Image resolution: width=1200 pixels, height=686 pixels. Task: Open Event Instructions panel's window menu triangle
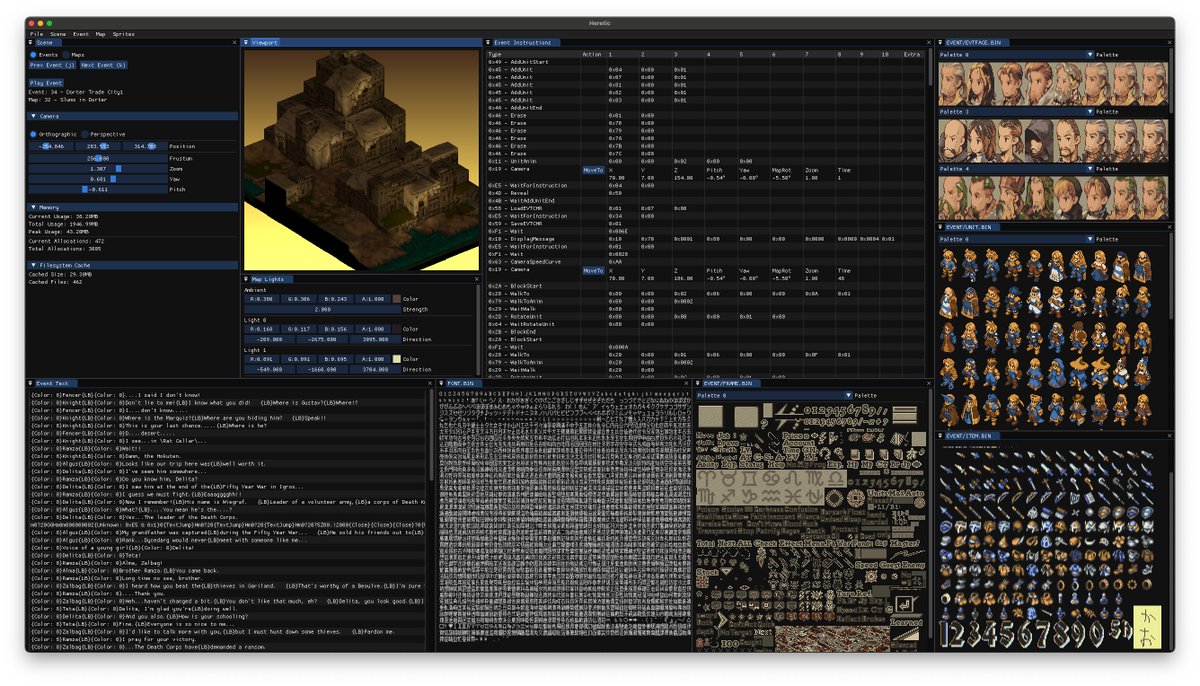[489, 42]
